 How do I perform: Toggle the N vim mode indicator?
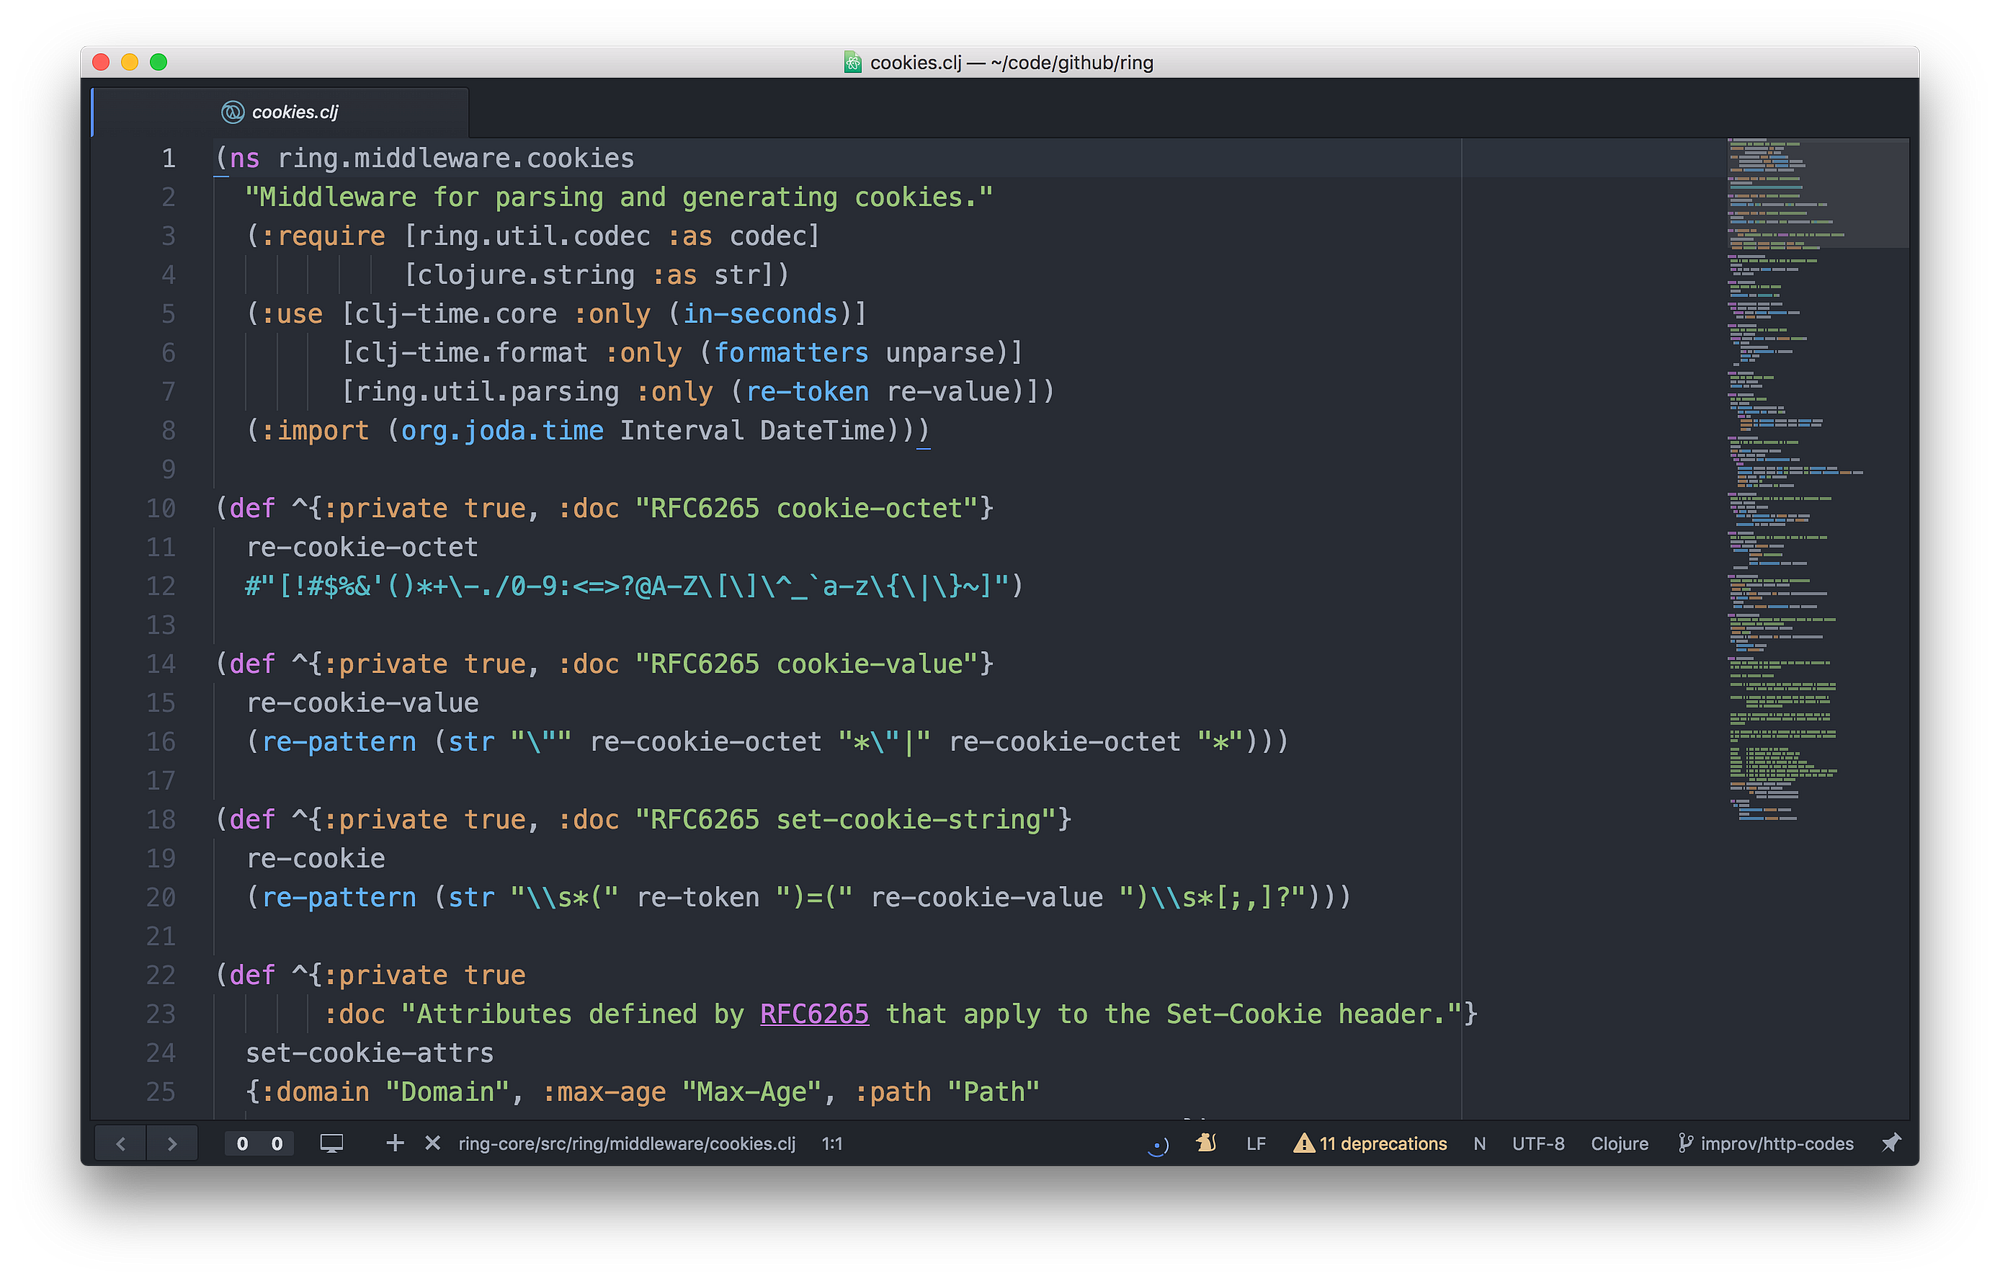(x=1479, y=1144)
